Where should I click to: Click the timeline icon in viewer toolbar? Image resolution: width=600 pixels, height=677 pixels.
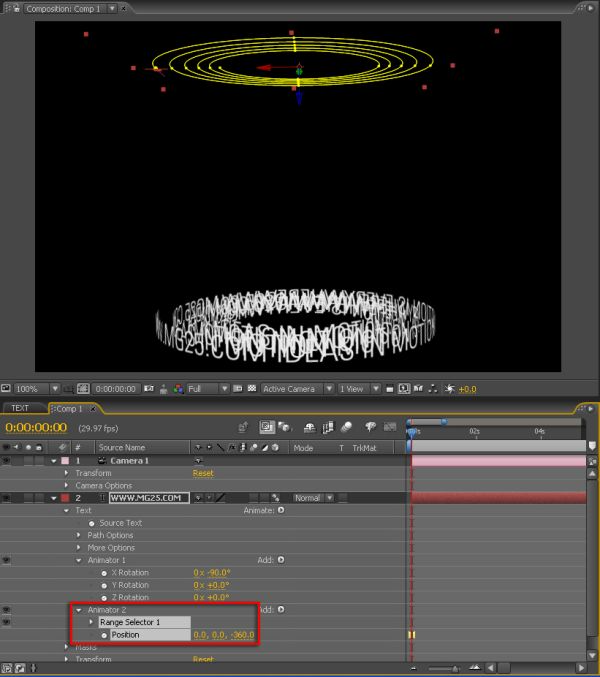click(x=418, y=389)
